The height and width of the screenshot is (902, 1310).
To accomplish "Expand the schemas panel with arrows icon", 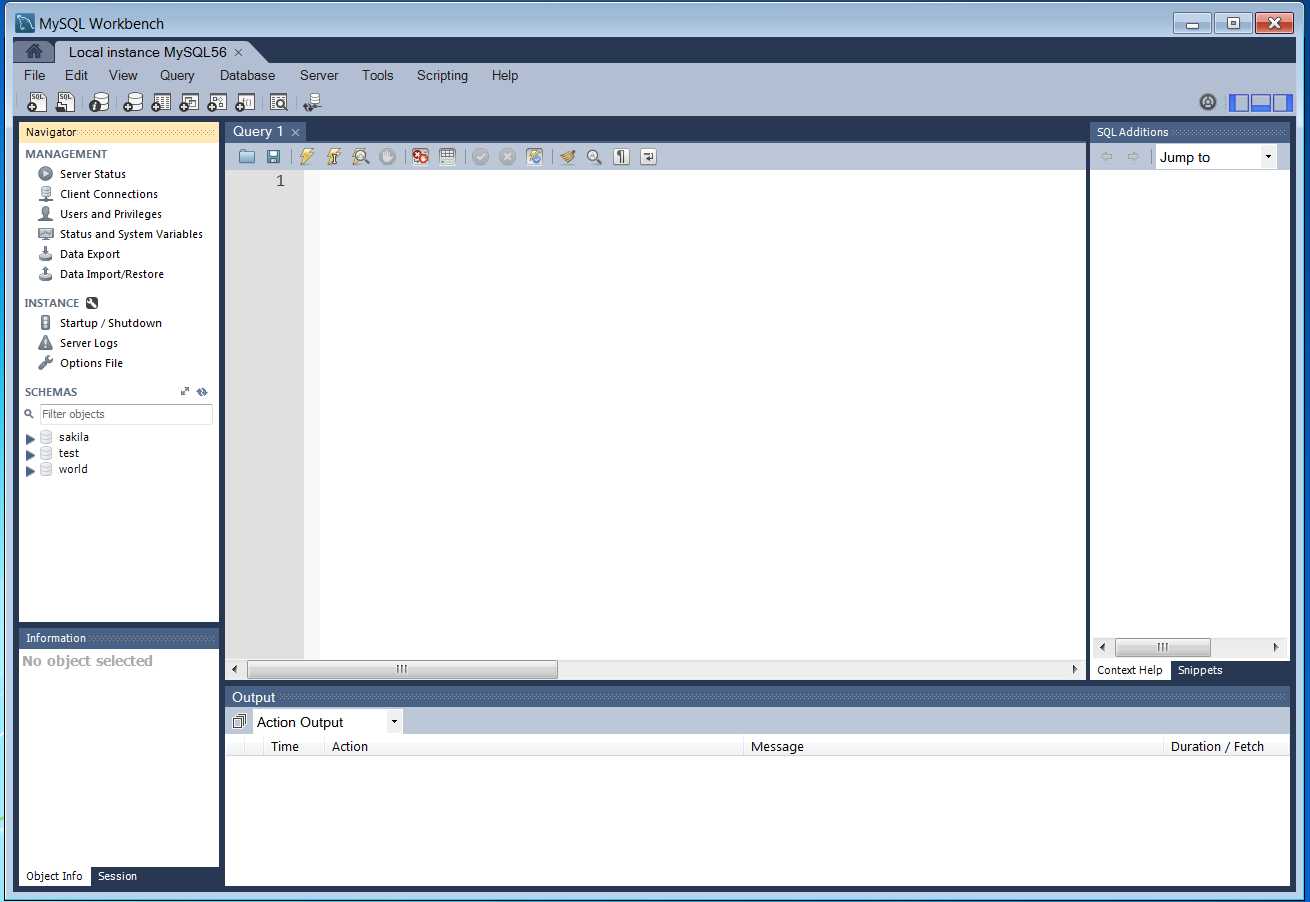I will point(185,392).
